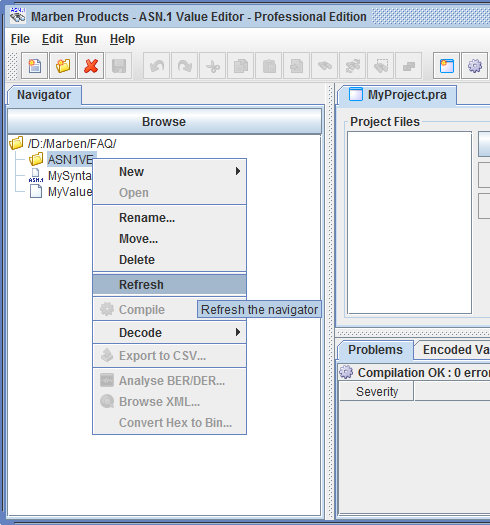Click the Save floppy disk toolbar icon

click(119, 66)
